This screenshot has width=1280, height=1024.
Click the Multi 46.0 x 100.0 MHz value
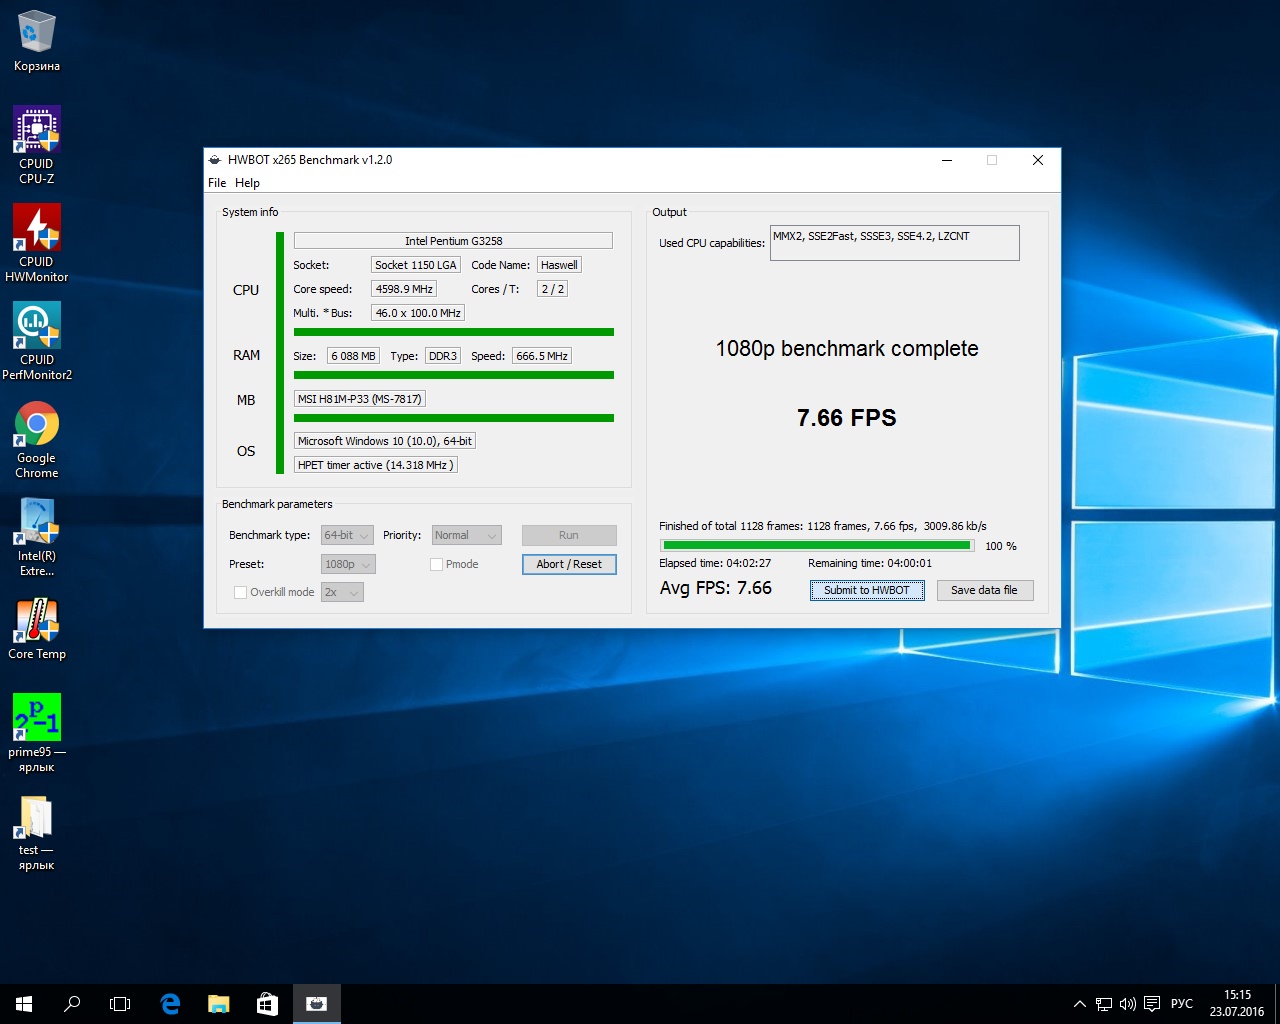[x=418, y=313]
